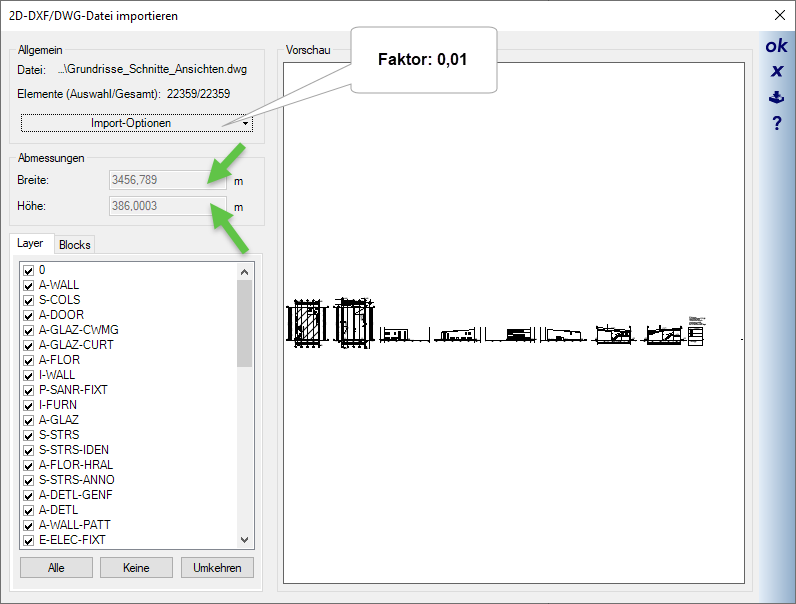796x604 pixels.
Task: Toggle the E-ELEC-FIXT layer checkbox
Action: tap(29, 540)
